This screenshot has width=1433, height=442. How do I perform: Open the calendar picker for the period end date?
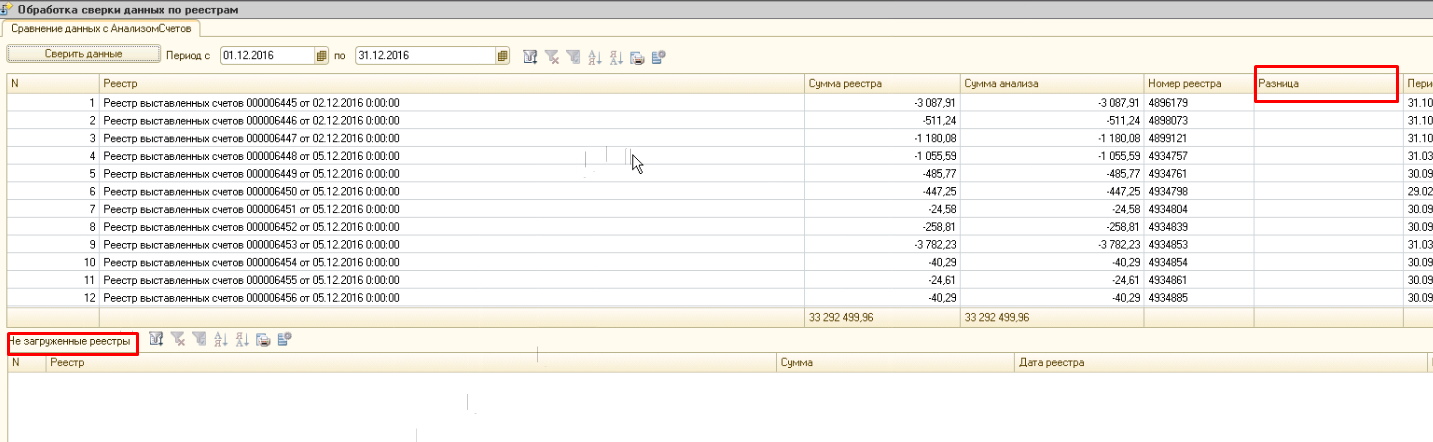503,56
